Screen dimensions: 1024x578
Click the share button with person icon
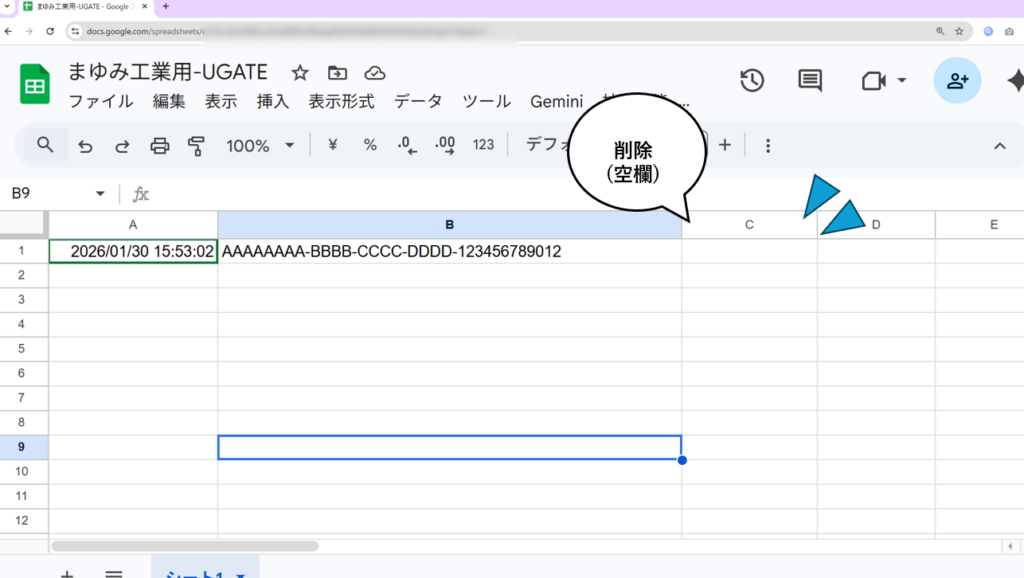(x=957, y=81)
